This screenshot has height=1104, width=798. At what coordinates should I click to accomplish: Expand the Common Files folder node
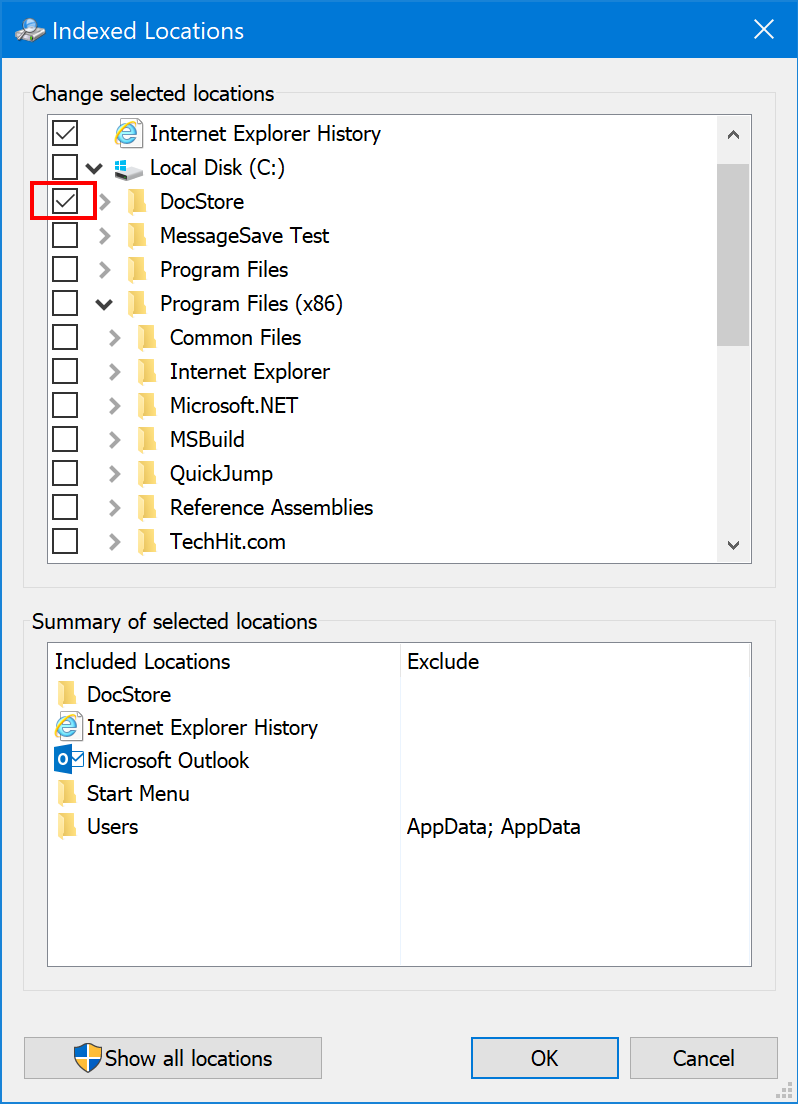click(x=115, y=338)
